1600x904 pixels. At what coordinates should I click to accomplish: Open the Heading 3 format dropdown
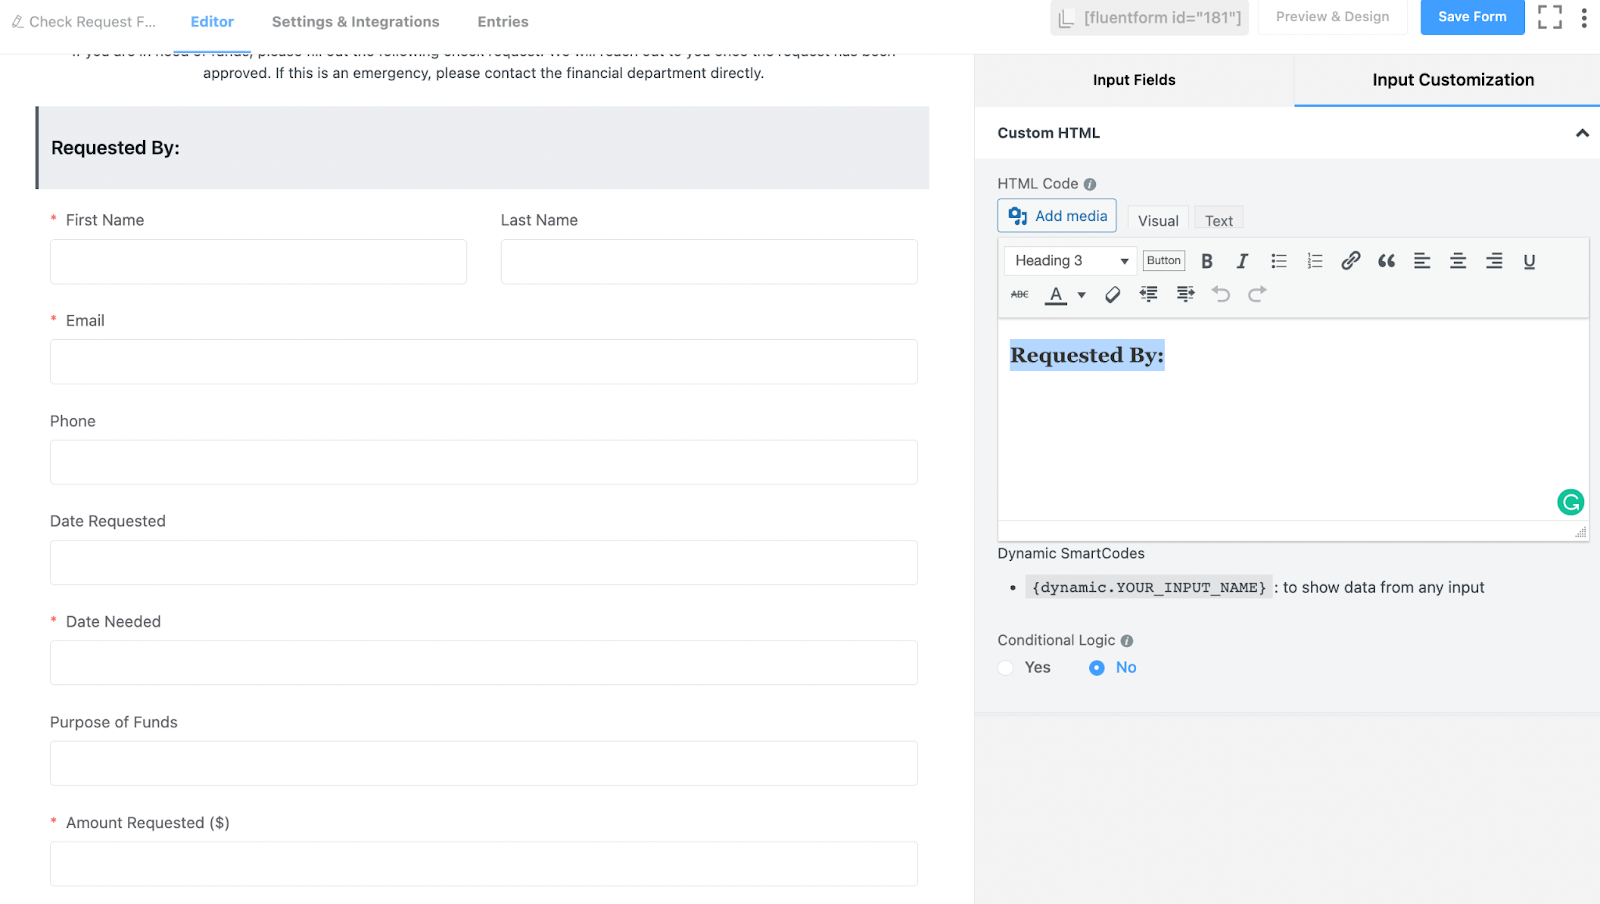(x=1070, y=261)
